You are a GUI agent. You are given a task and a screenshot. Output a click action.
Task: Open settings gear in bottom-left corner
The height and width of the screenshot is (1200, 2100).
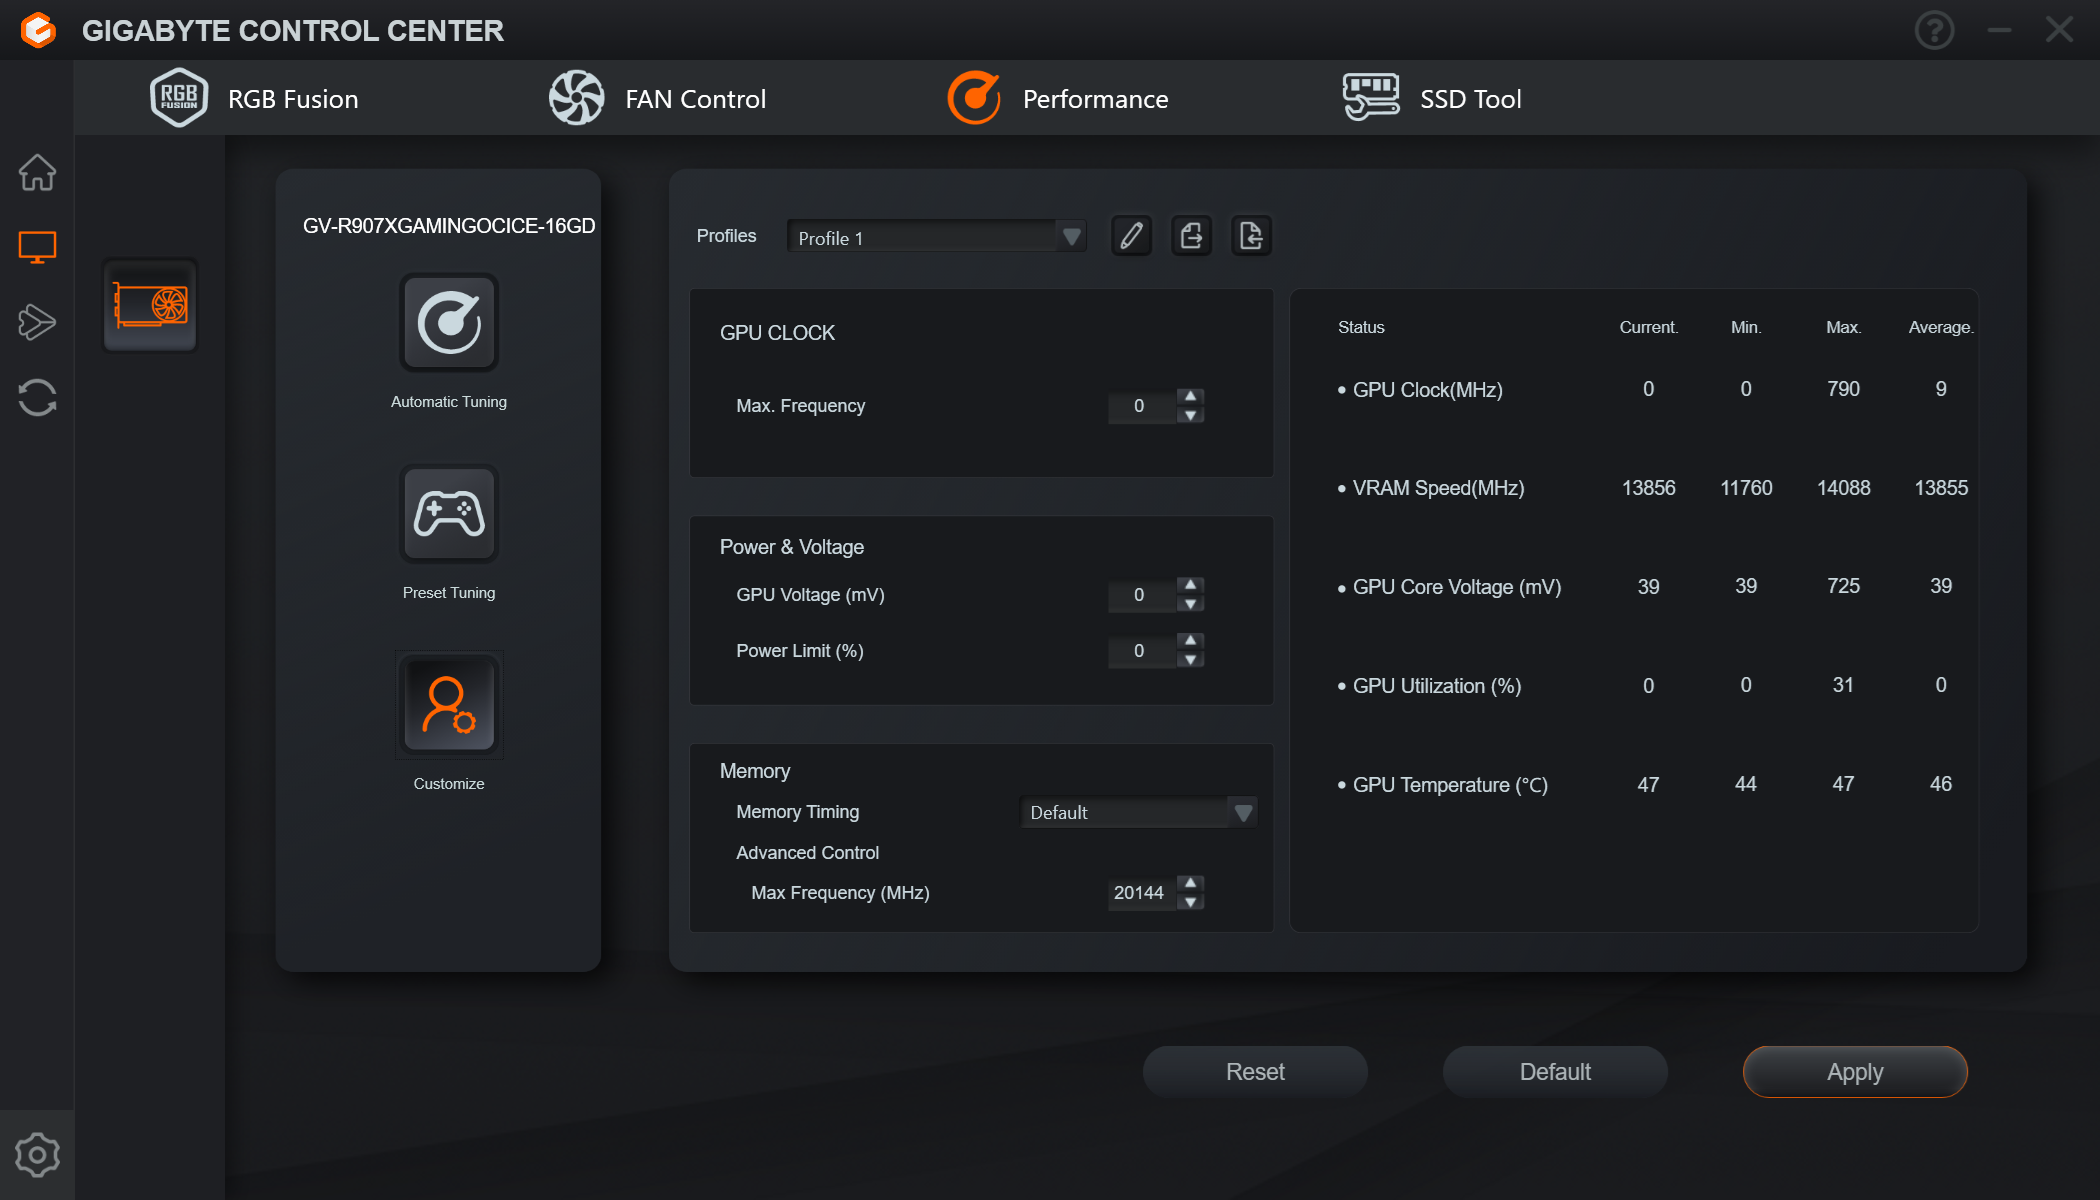pyautogui.click(x=37, y=1155)
